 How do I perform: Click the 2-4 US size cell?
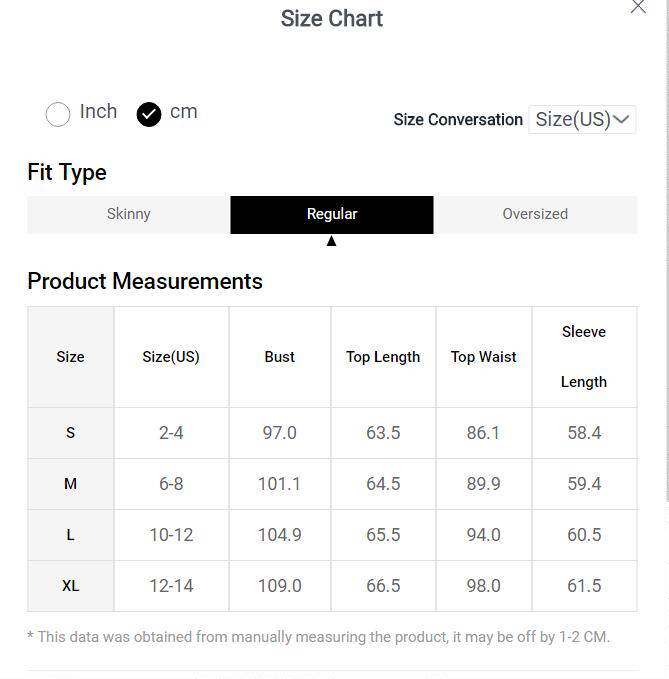(171, 433)
